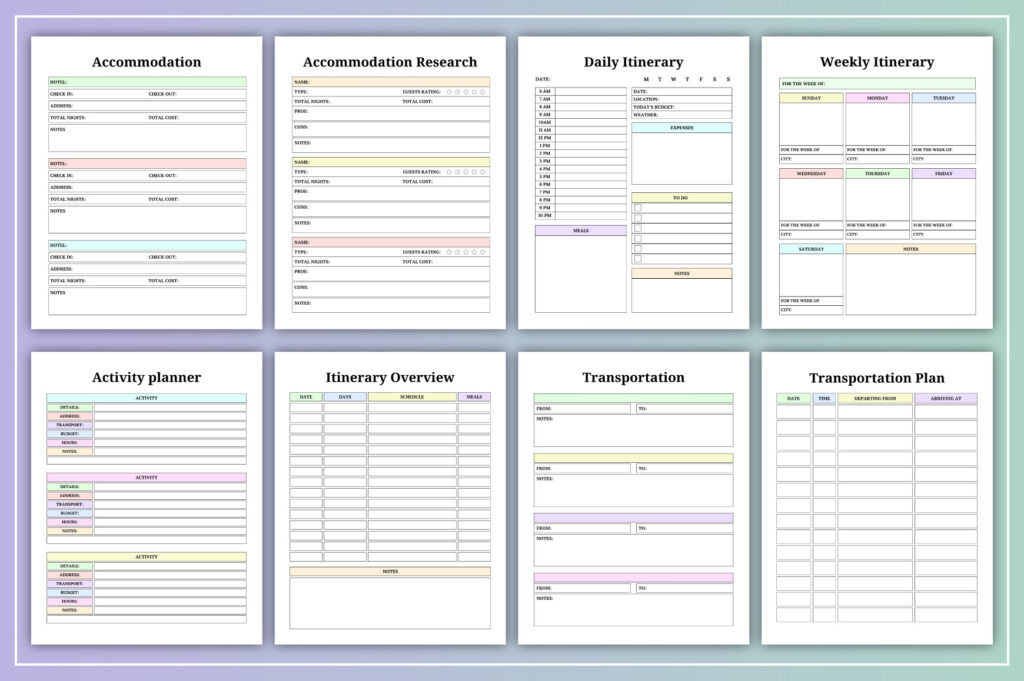
Task: Click the purple MEALS header in Daily Itinerary
Action: click(x=581, y=230)
